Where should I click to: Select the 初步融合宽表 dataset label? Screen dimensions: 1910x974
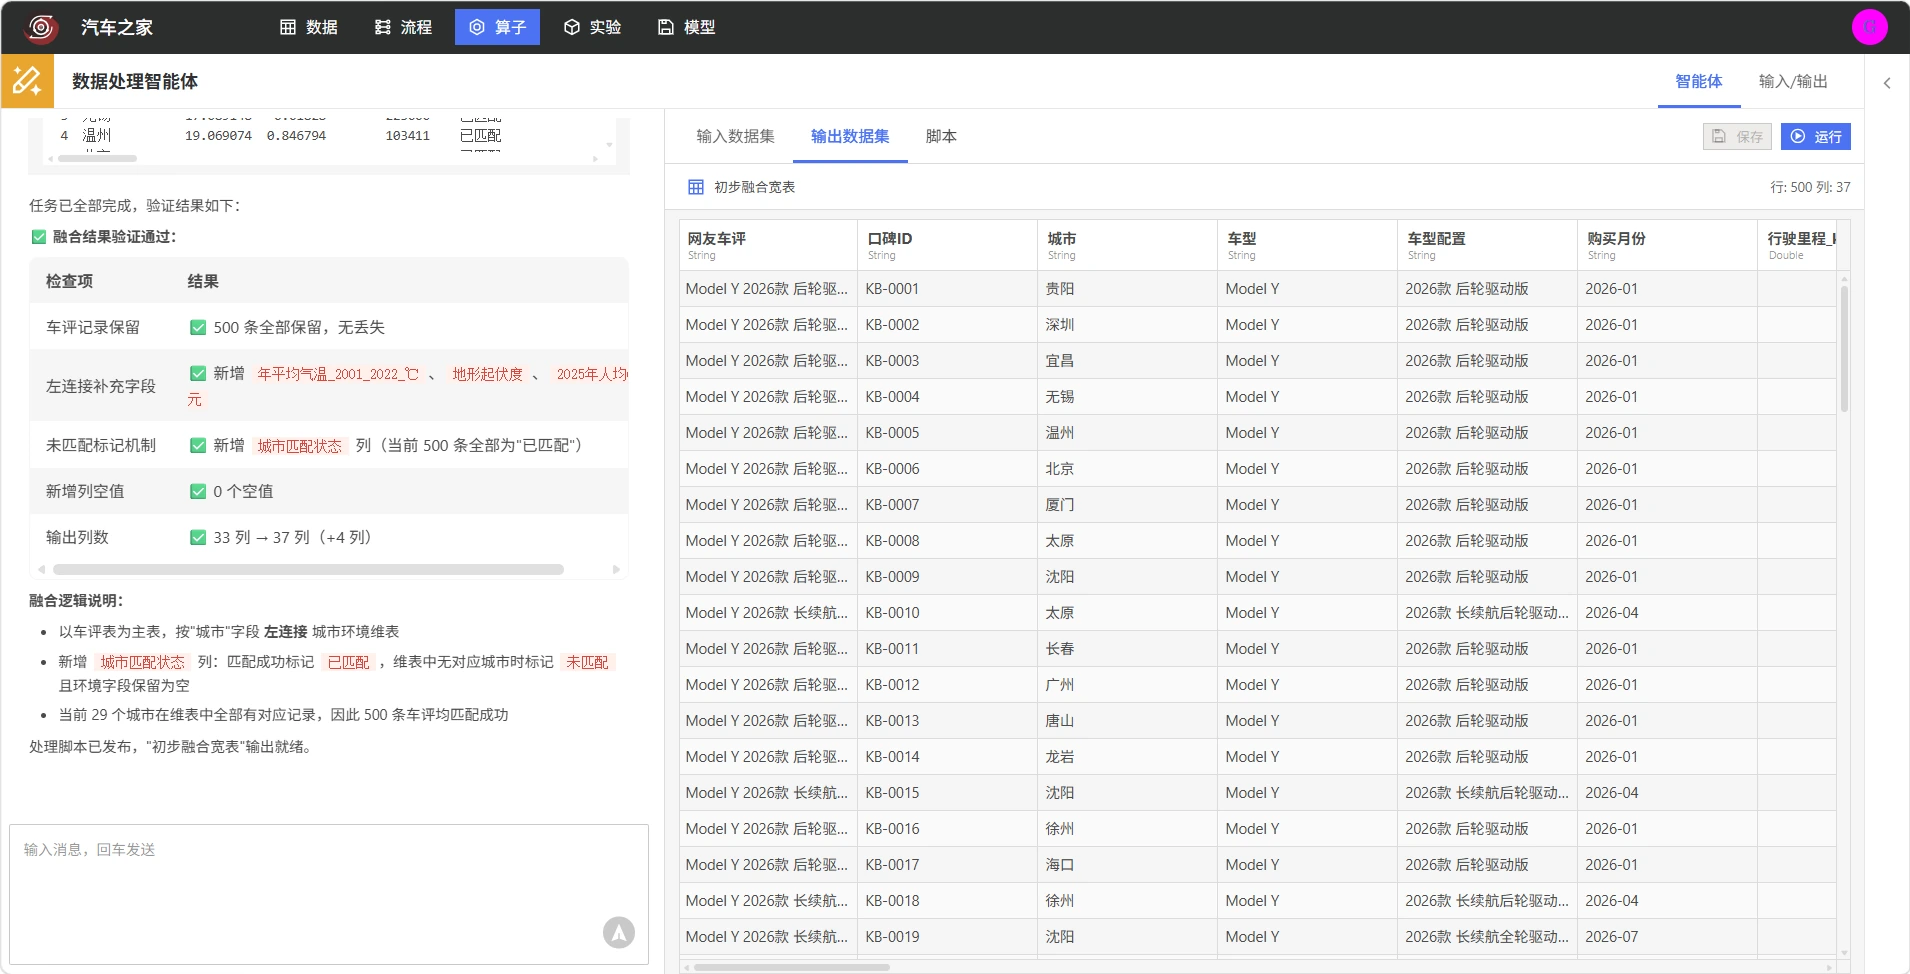(x=754, y=187)
